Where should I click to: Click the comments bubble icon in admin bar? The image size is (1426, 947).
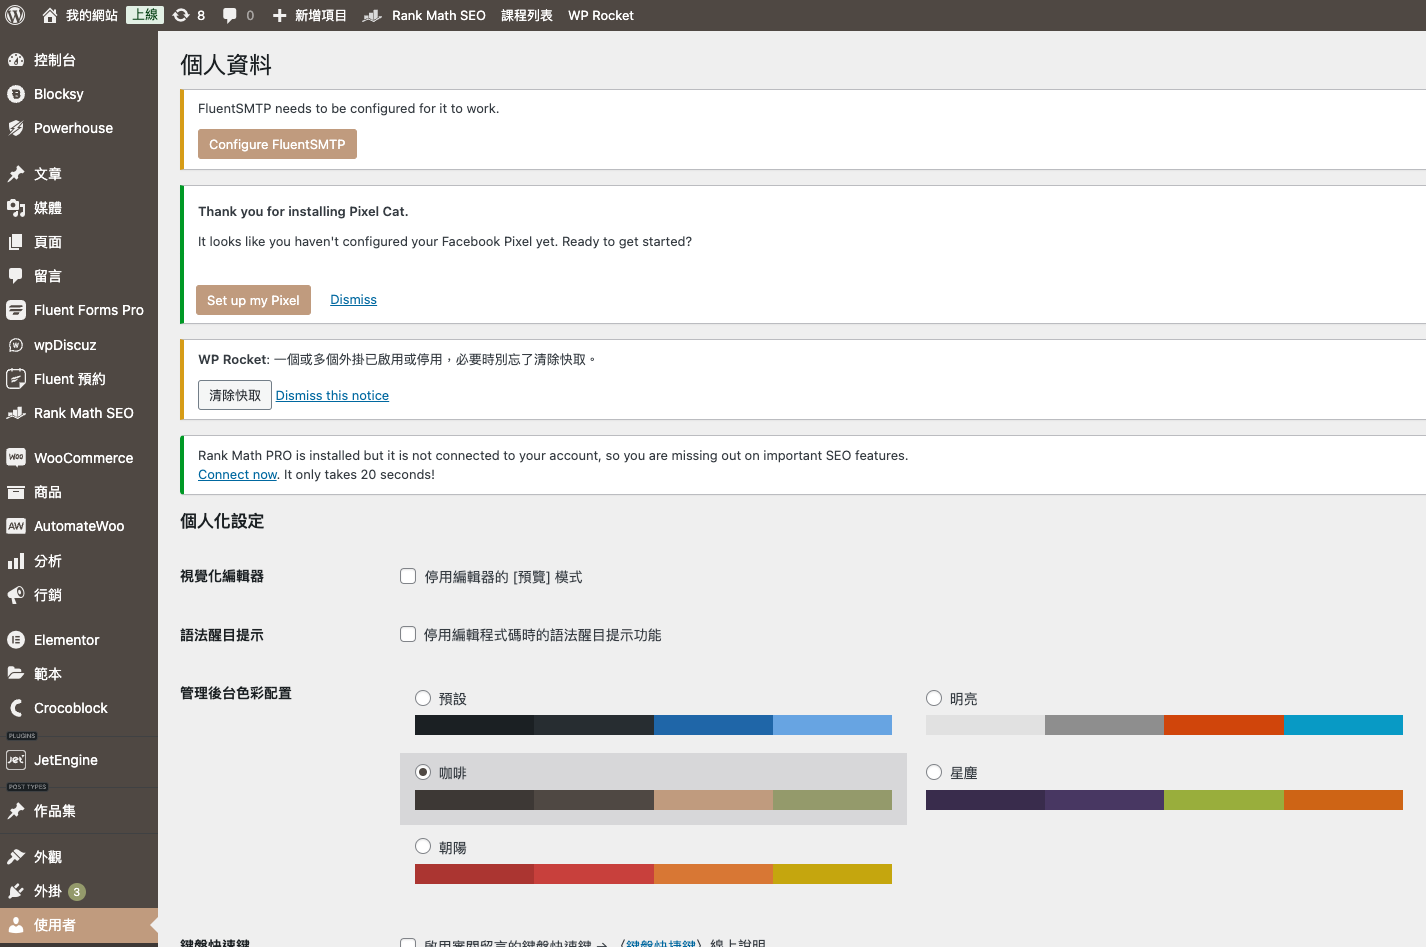coord(230,15)
